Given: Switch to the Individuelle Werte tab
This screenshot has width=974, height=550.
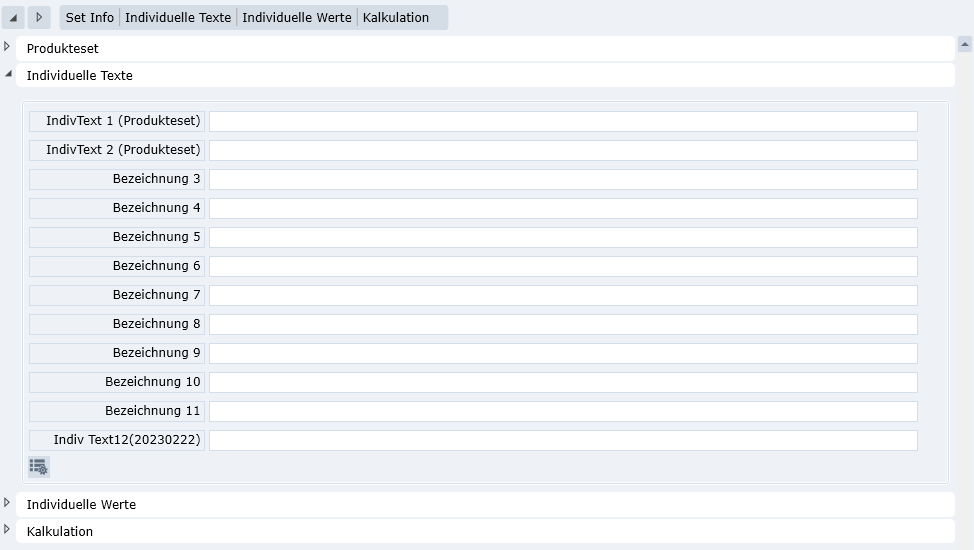Looking at the screenshot, I should [x=297, y=17].
